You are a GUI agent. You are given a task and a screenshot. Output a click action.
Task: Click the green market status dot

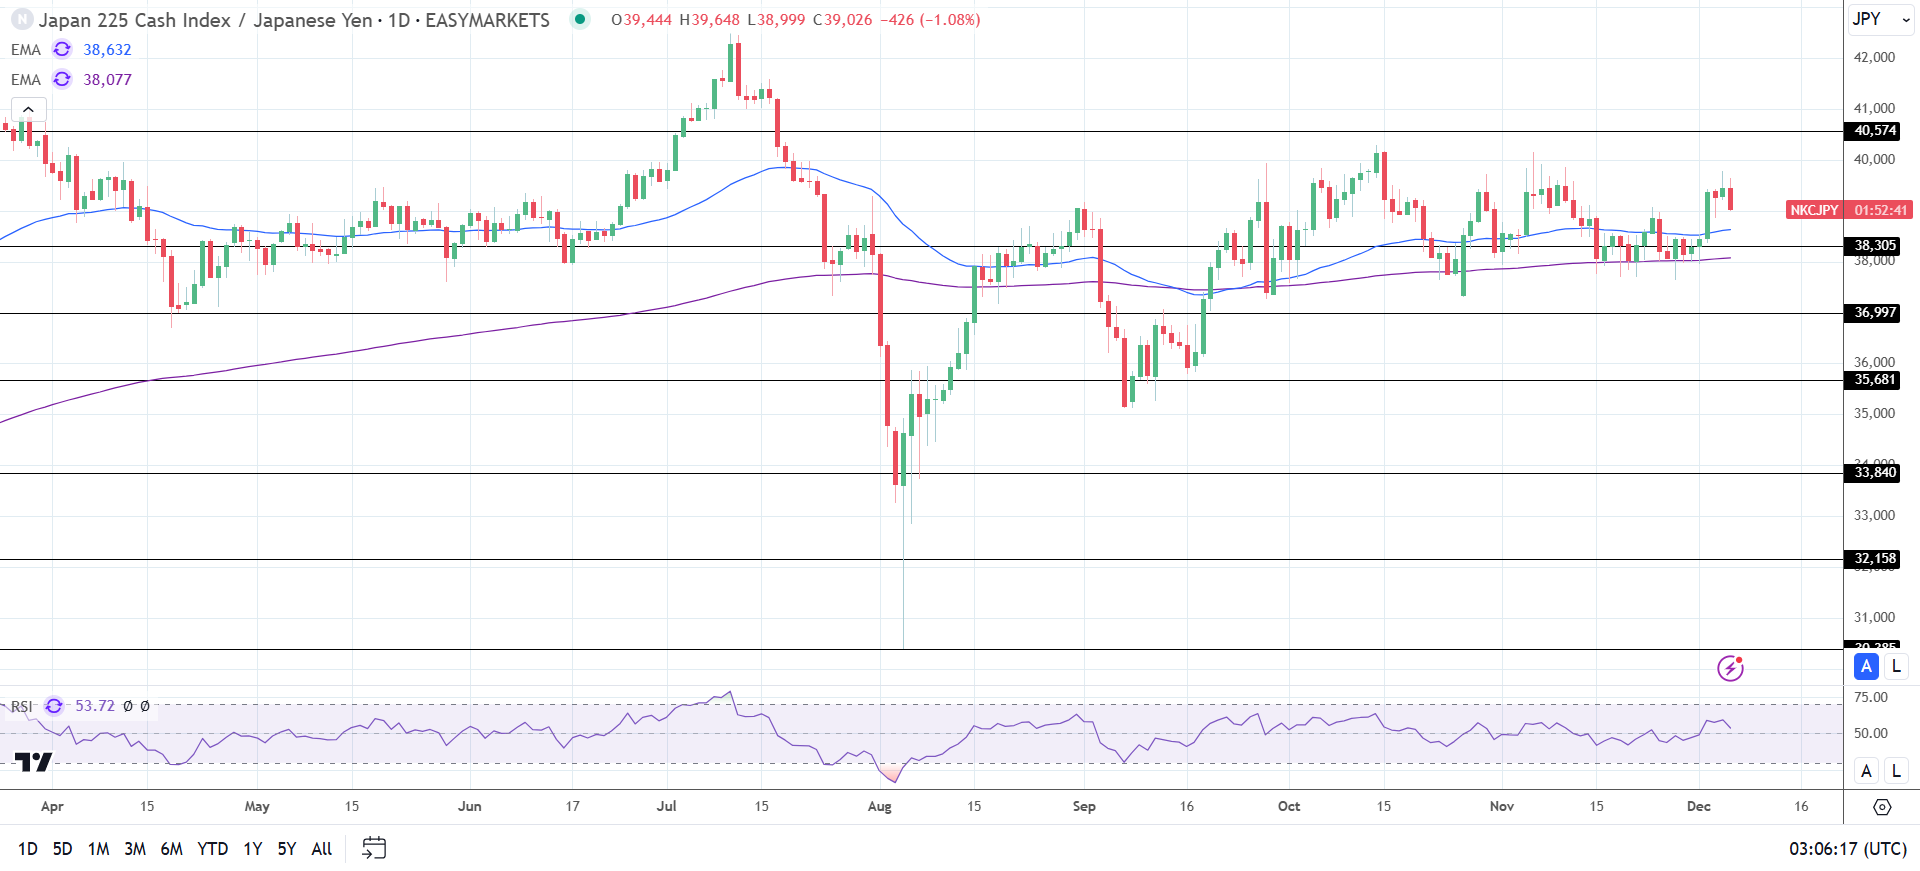pyautogui.click(x=580, y=19)
